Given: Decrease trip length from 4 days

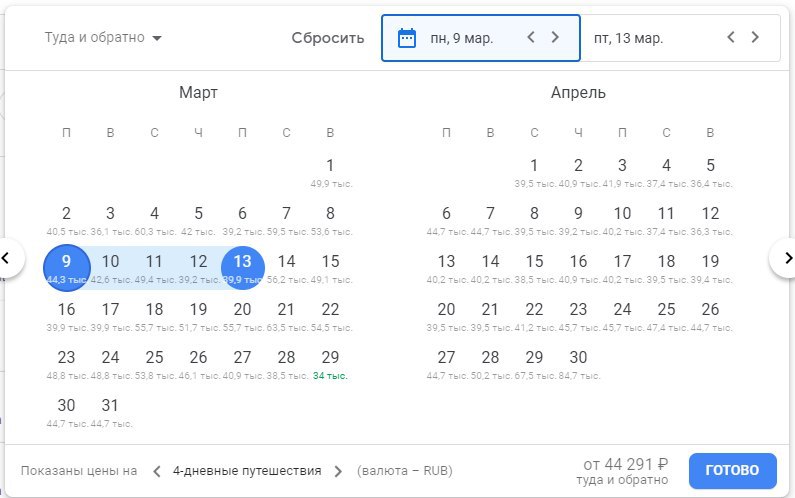Looking at the screenshot, I should [156, 471].
